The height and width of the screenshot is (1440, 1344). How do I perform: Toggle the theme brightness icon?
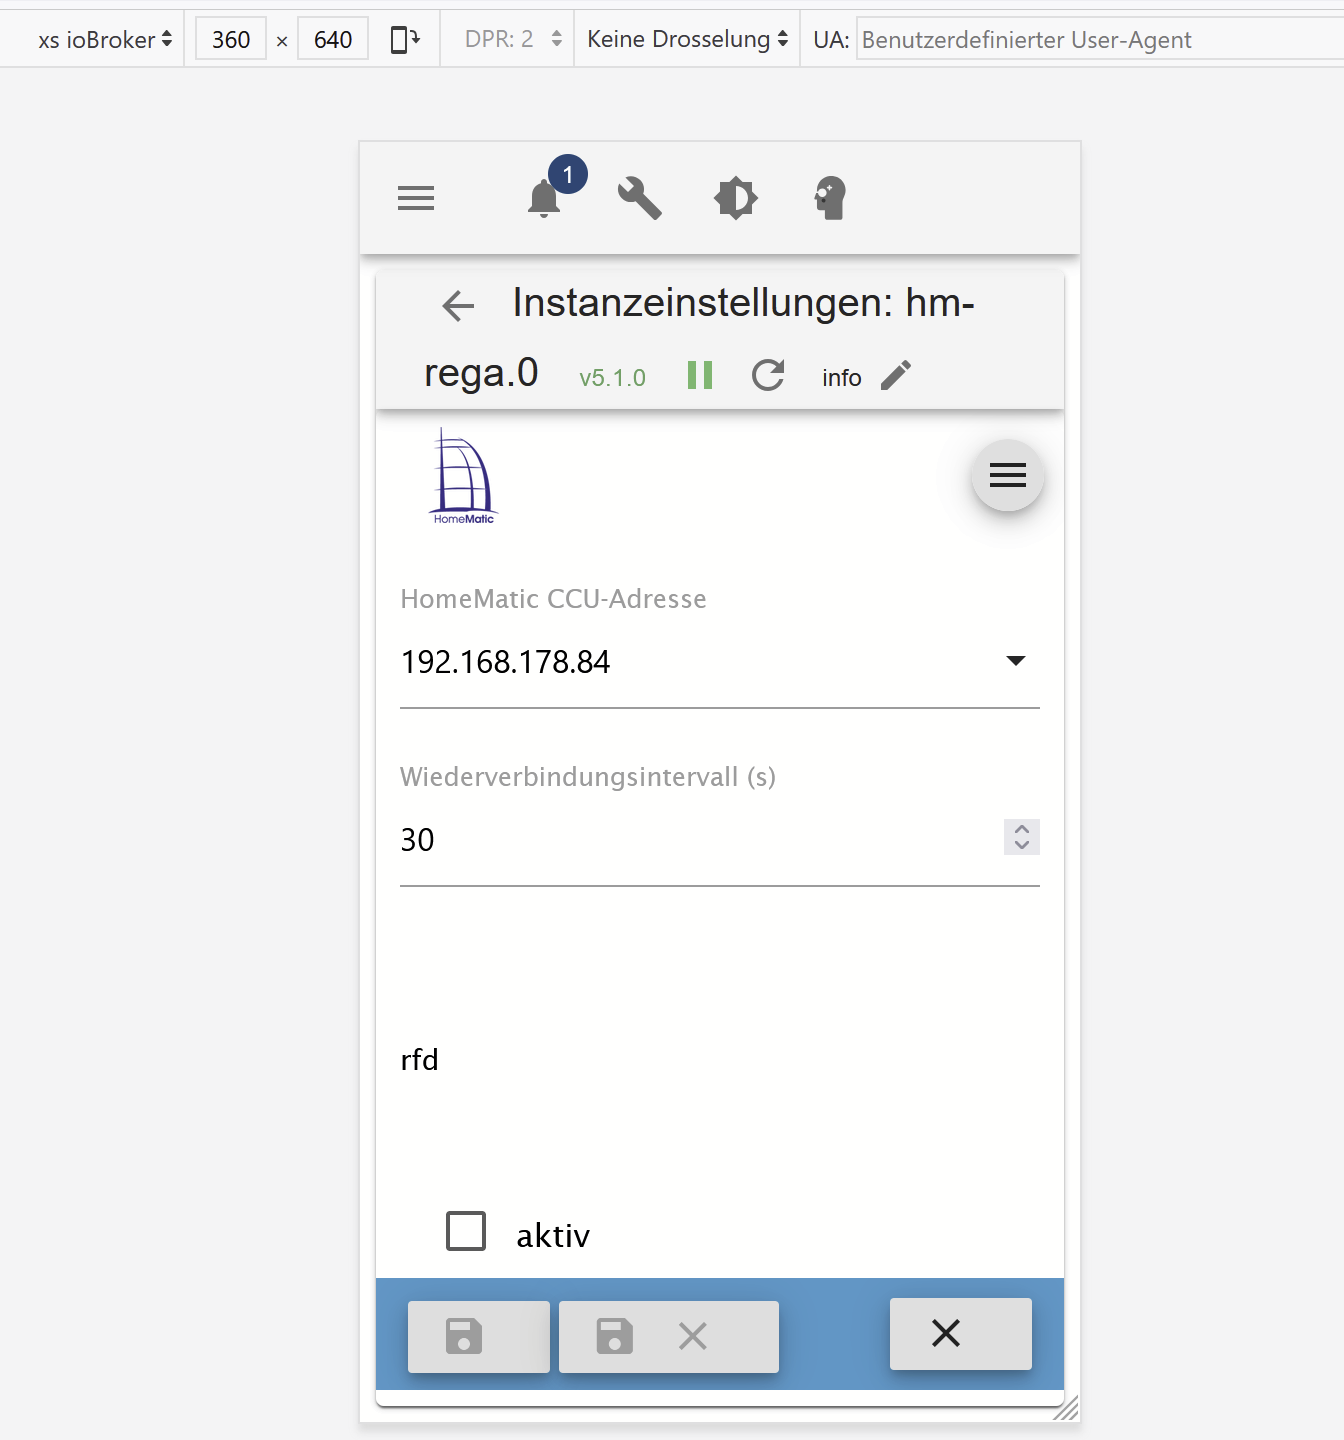(x=736, y=198)
